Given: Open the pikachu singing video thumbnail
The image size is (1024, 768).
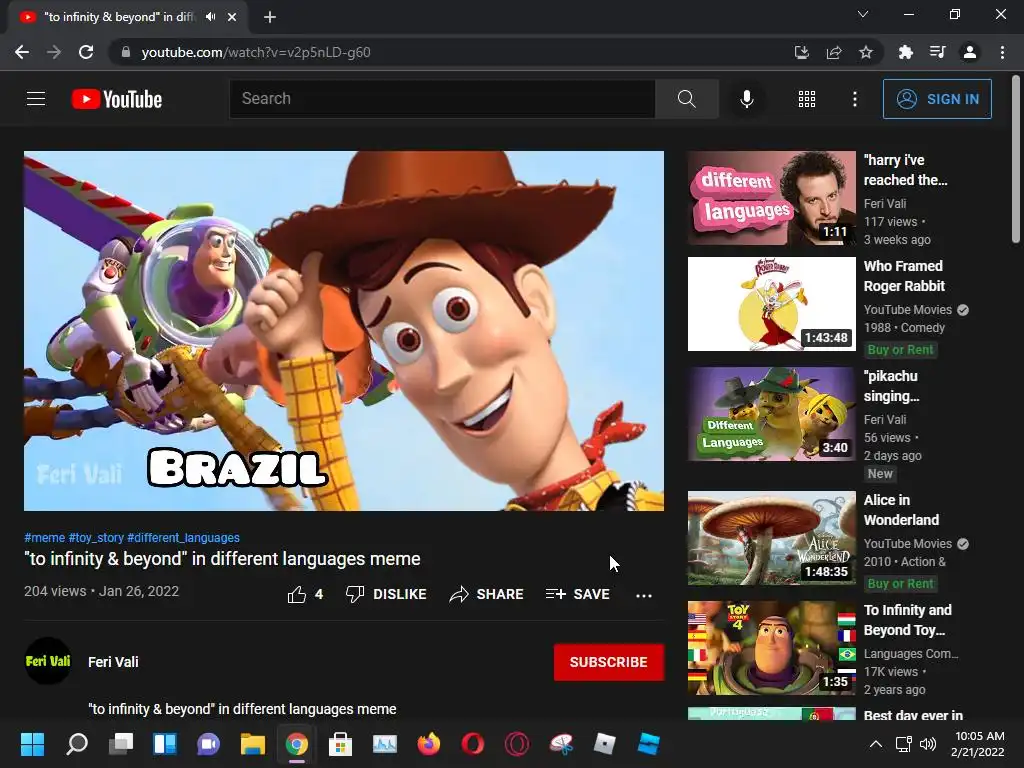Looking at the screenshot, I should [772, 414].
